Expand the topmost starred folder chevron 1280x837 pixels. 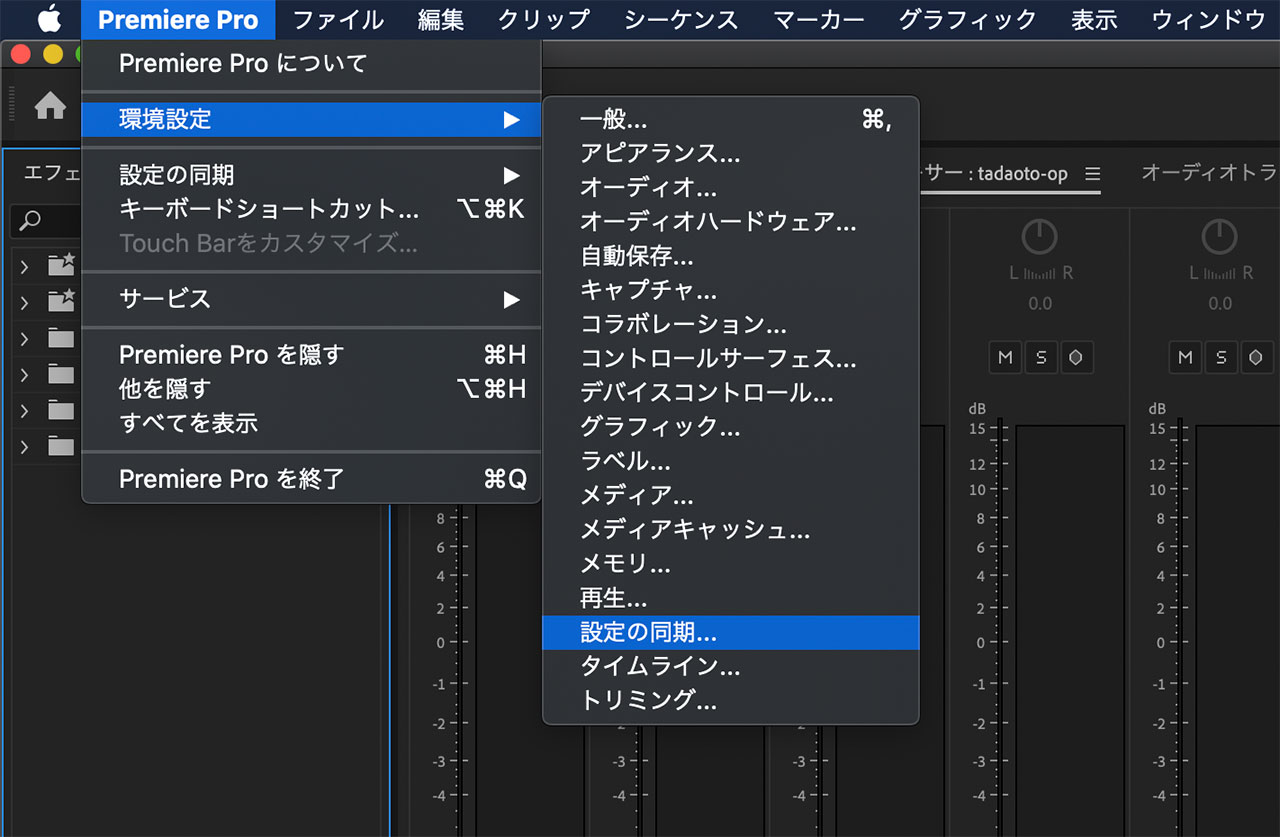click(x=24, y=266)
